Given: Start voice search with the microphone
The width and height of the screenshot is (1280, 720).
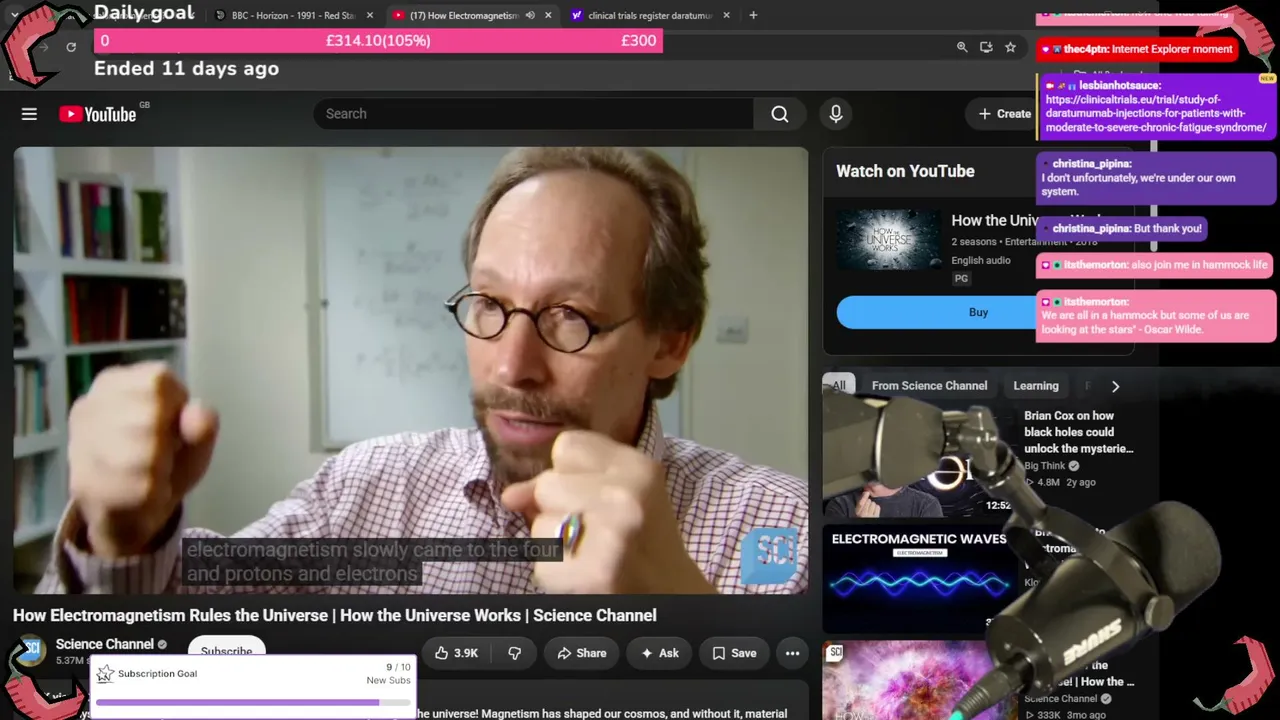Looking at the screenshot, I should (x=836, y=114).
